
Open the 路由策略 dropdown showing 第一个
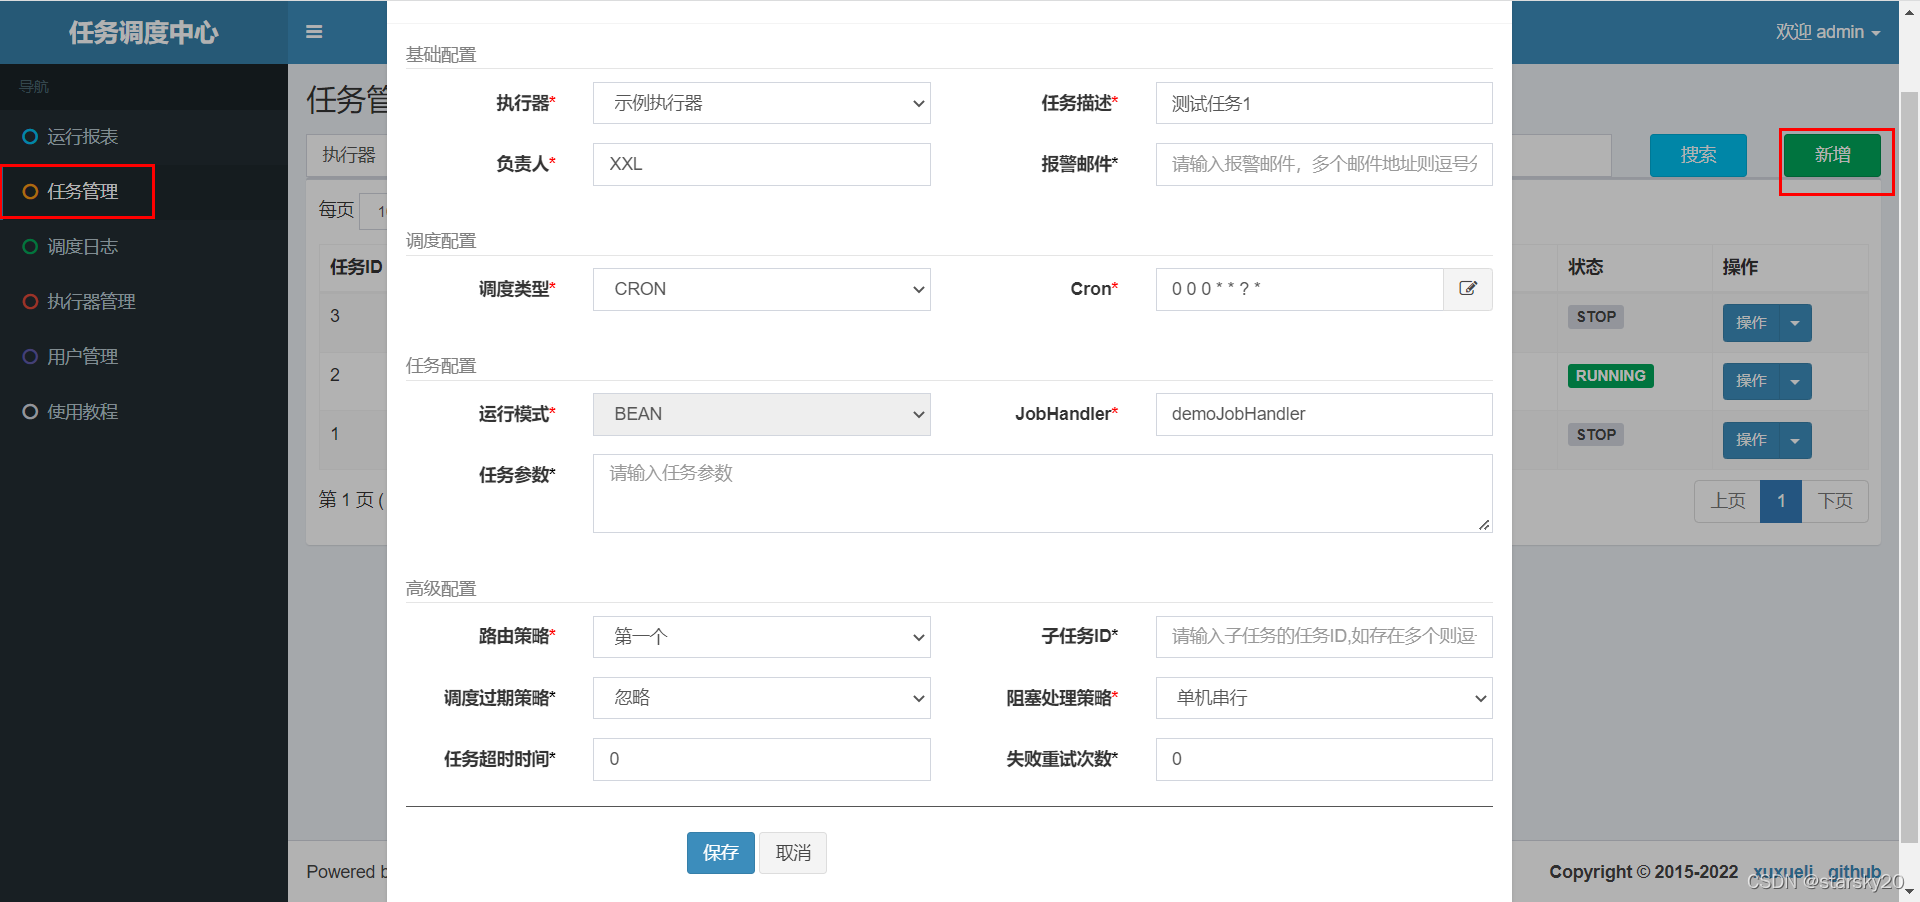(x=761, y=637)
